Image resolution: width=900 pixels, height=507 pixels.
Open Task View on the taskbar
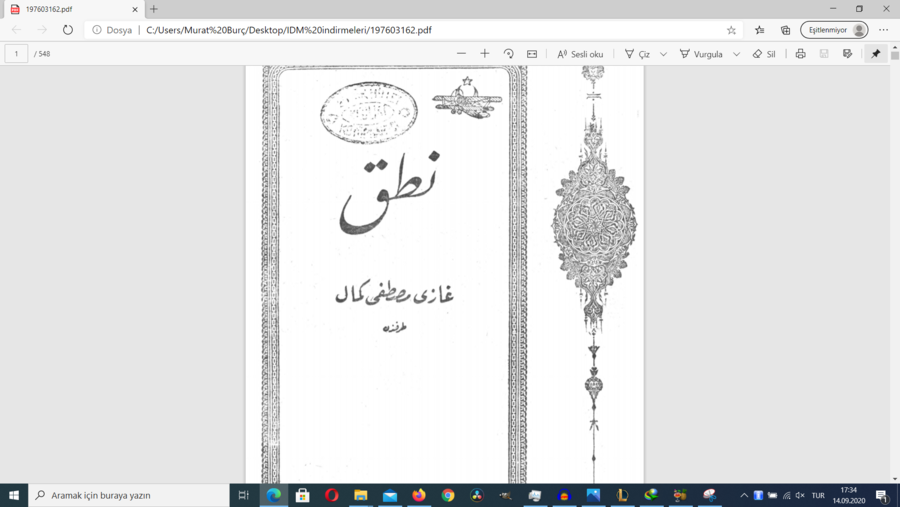pos(243,495)
